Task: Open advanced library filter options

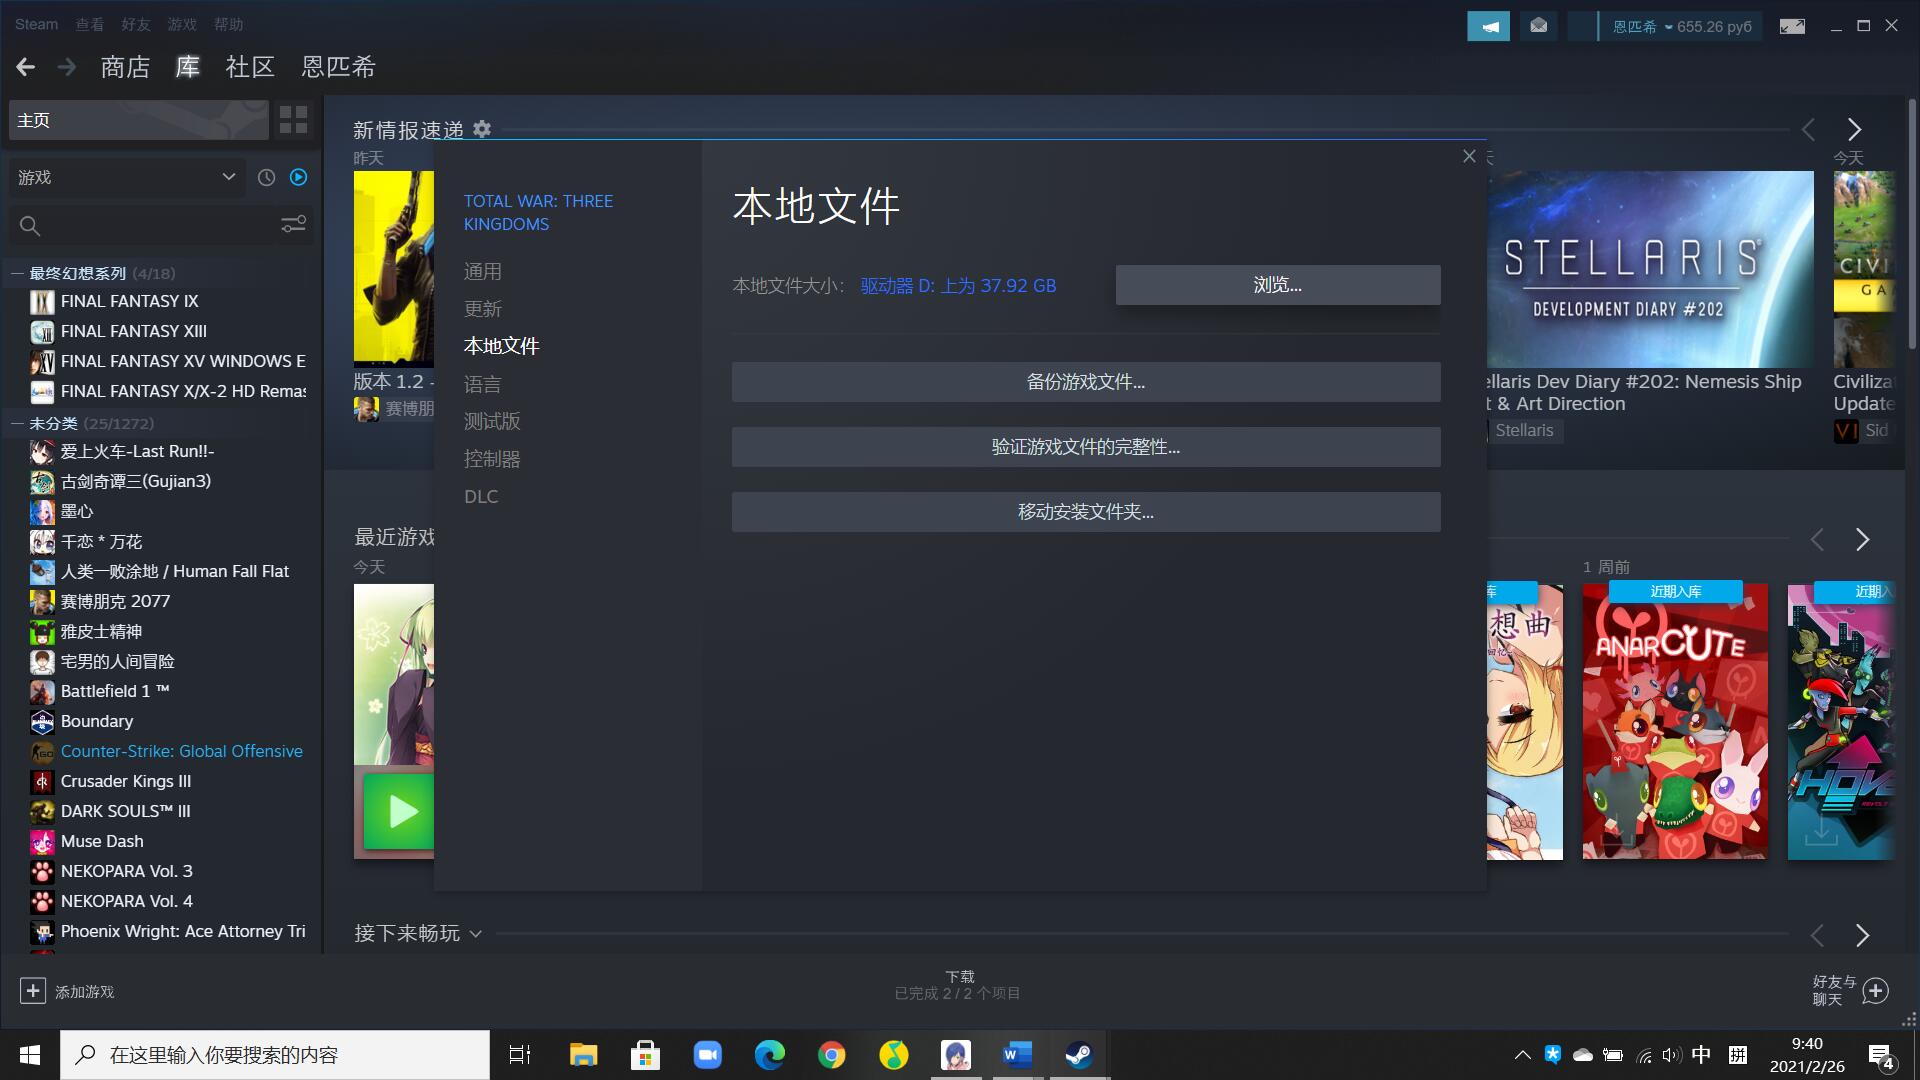Action: coord(293,225)
